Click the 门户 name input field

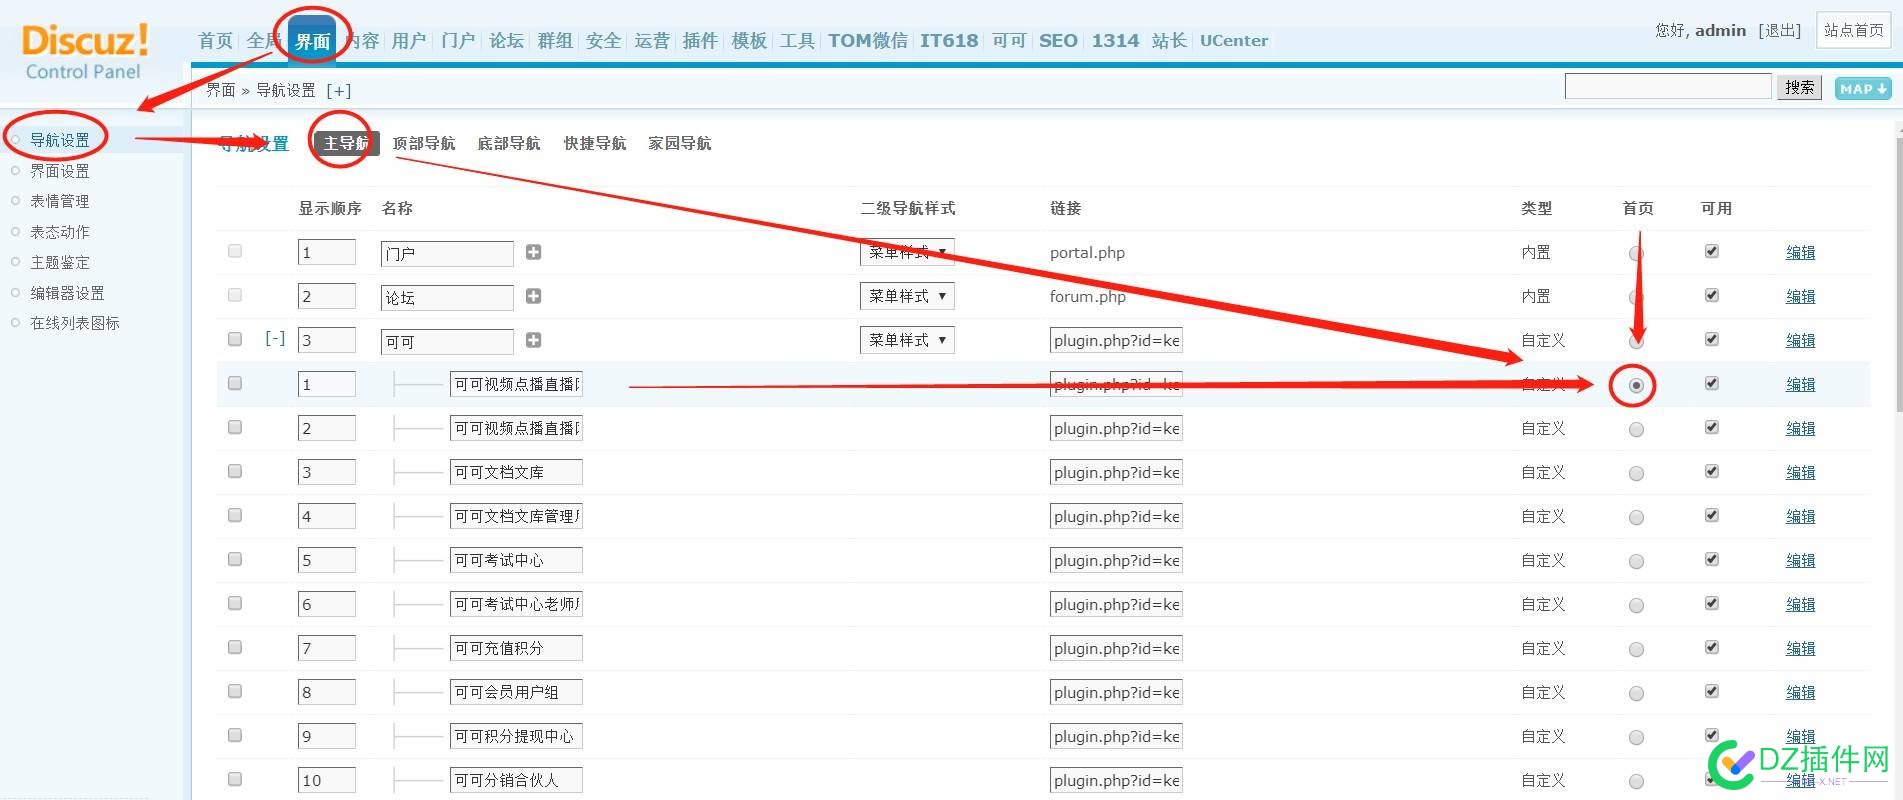447,253
